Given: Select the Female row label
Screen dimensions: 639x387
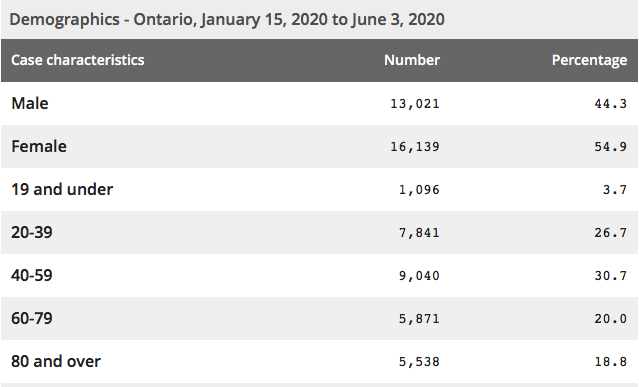Looking at the screenshot, I should 39,147.
